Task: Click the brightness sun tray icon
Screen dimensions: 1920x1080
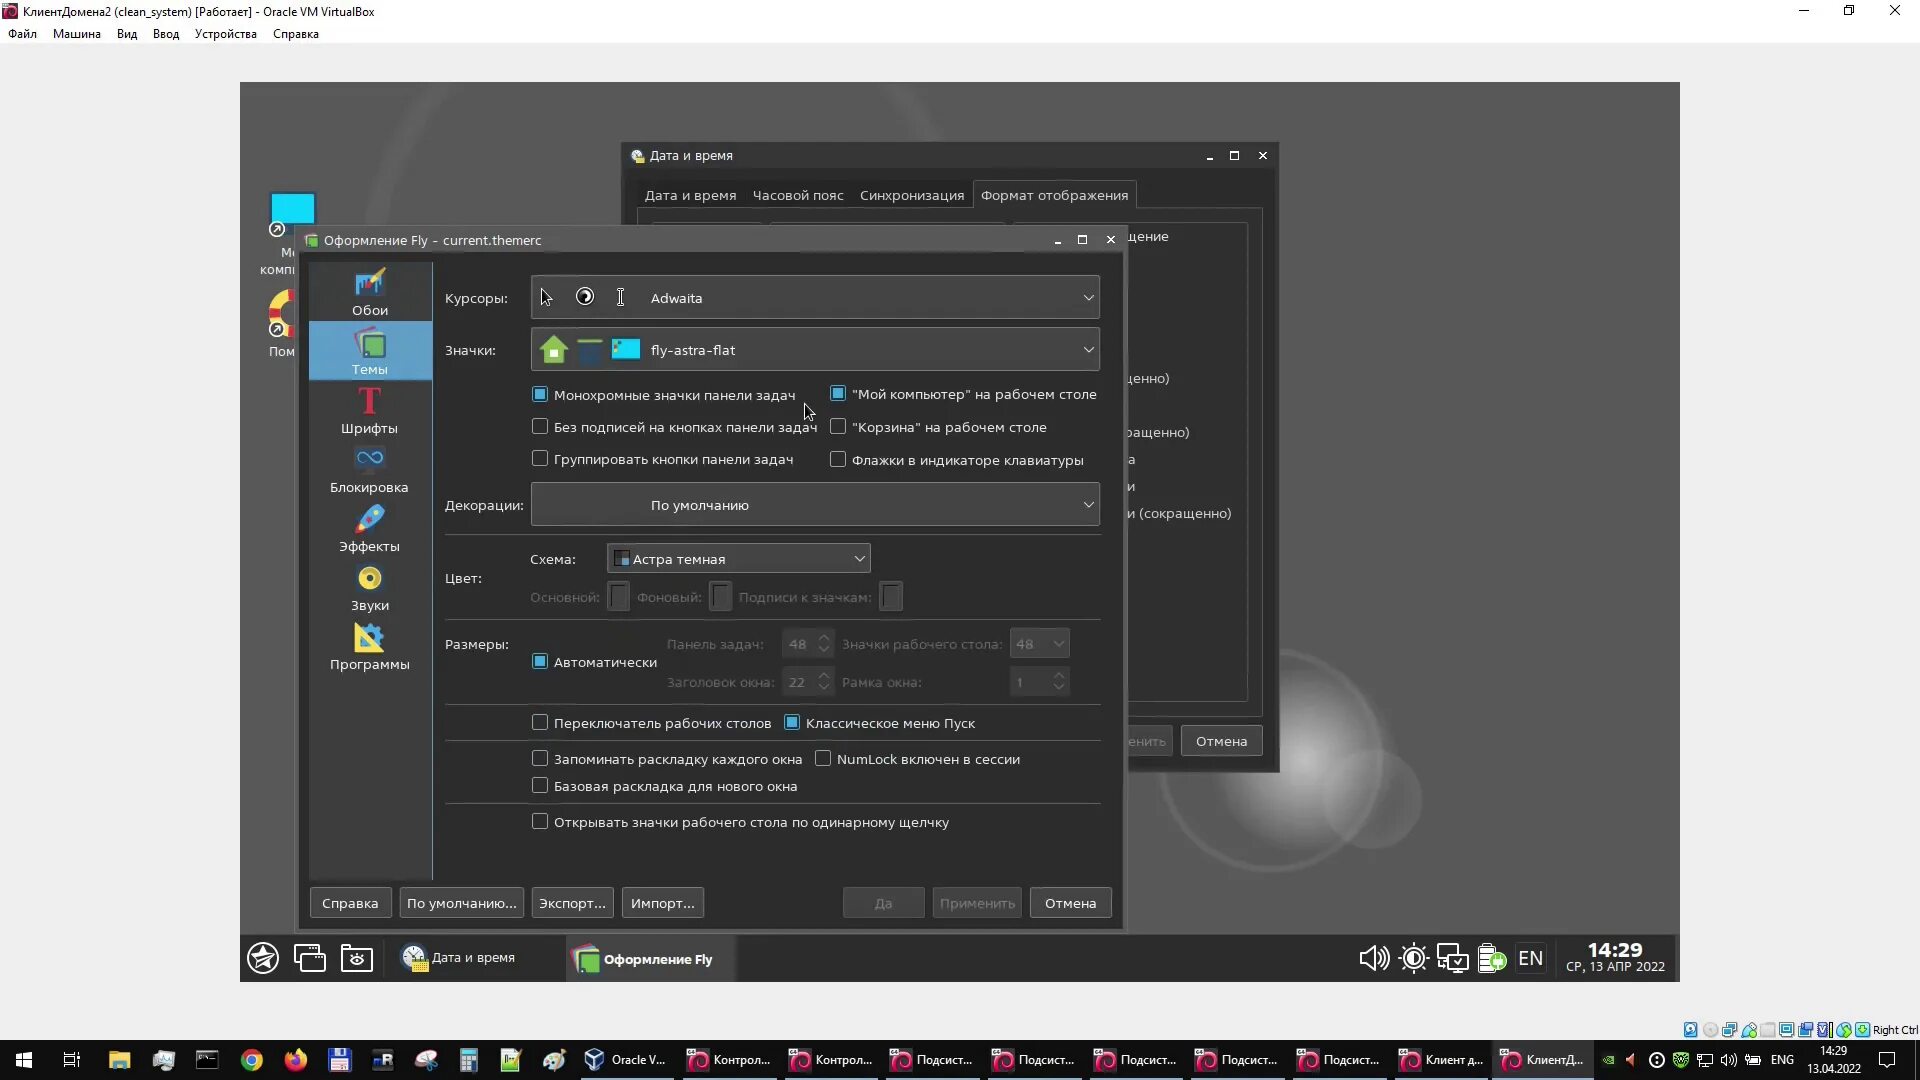Action: (1413, 958)
